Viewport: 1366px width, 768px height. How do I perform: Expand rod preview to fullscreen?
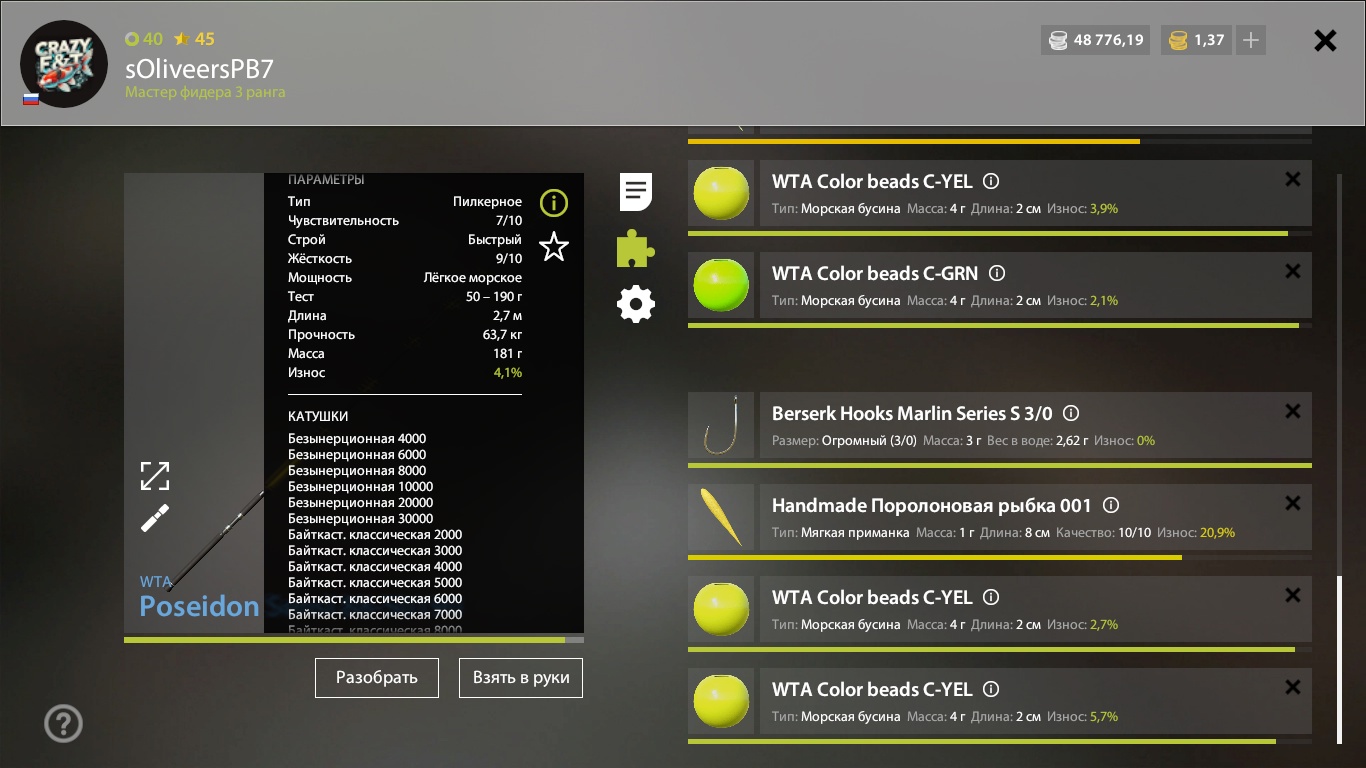pyautogui.click(x=155, y=476)
